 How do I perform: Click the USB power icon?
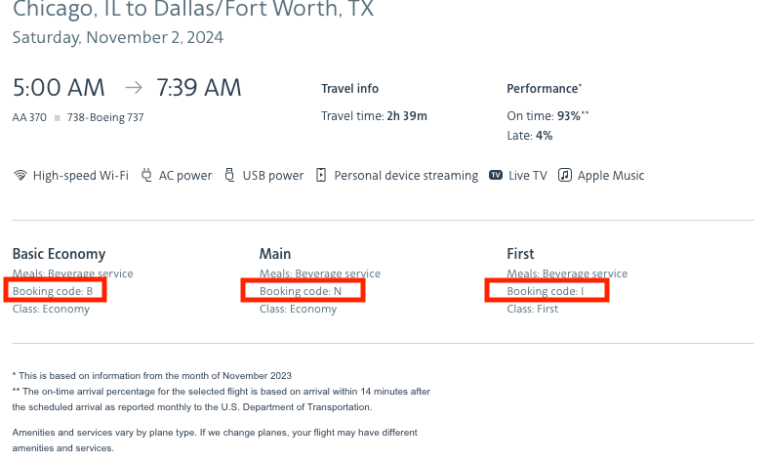(231, 176)
